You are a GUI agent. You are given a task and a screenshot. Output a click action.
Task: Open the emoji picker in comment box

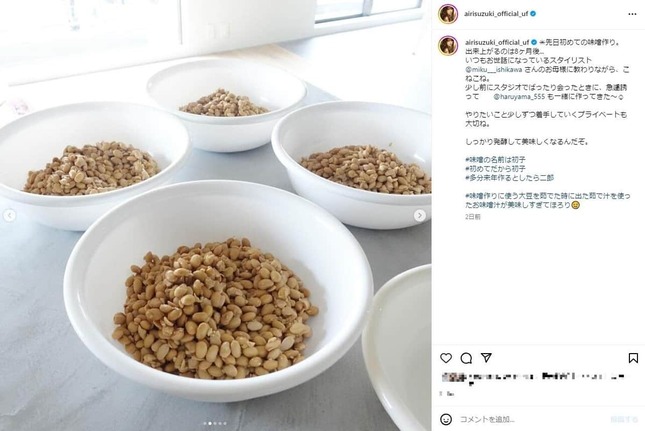(446, 419)
